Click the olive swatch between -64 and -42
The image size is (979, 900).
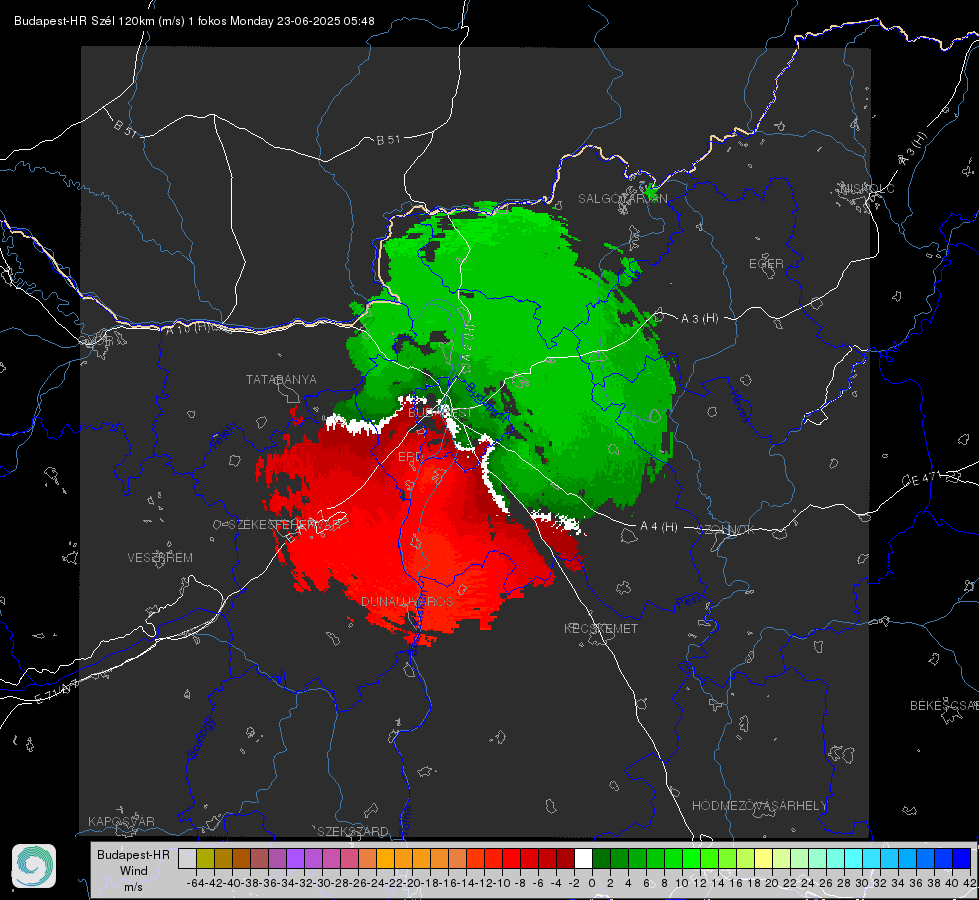tap(205, 858)
